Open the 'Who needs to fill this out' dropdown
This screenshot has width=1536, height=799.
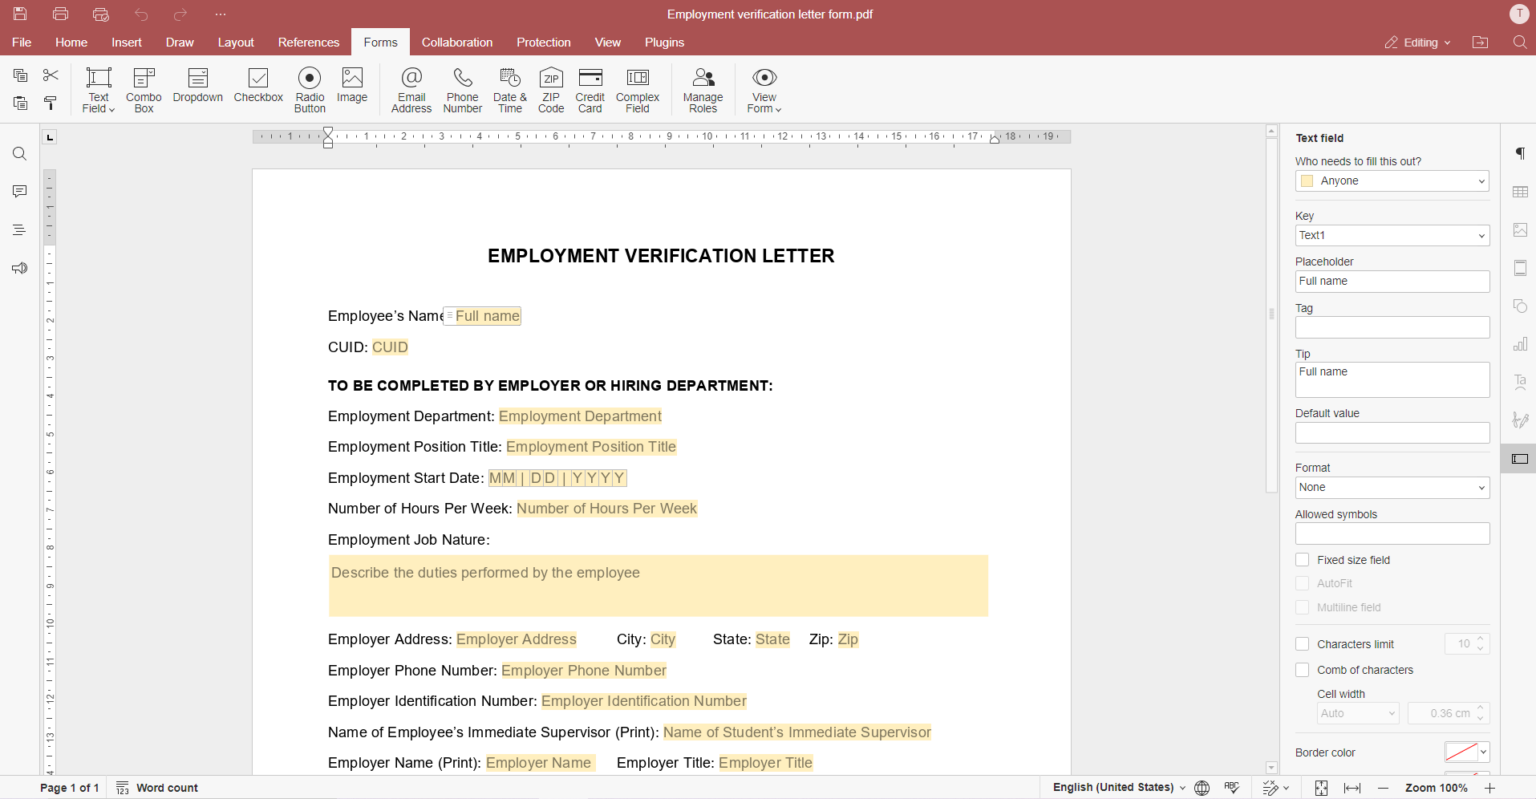tap(1391, 181)
